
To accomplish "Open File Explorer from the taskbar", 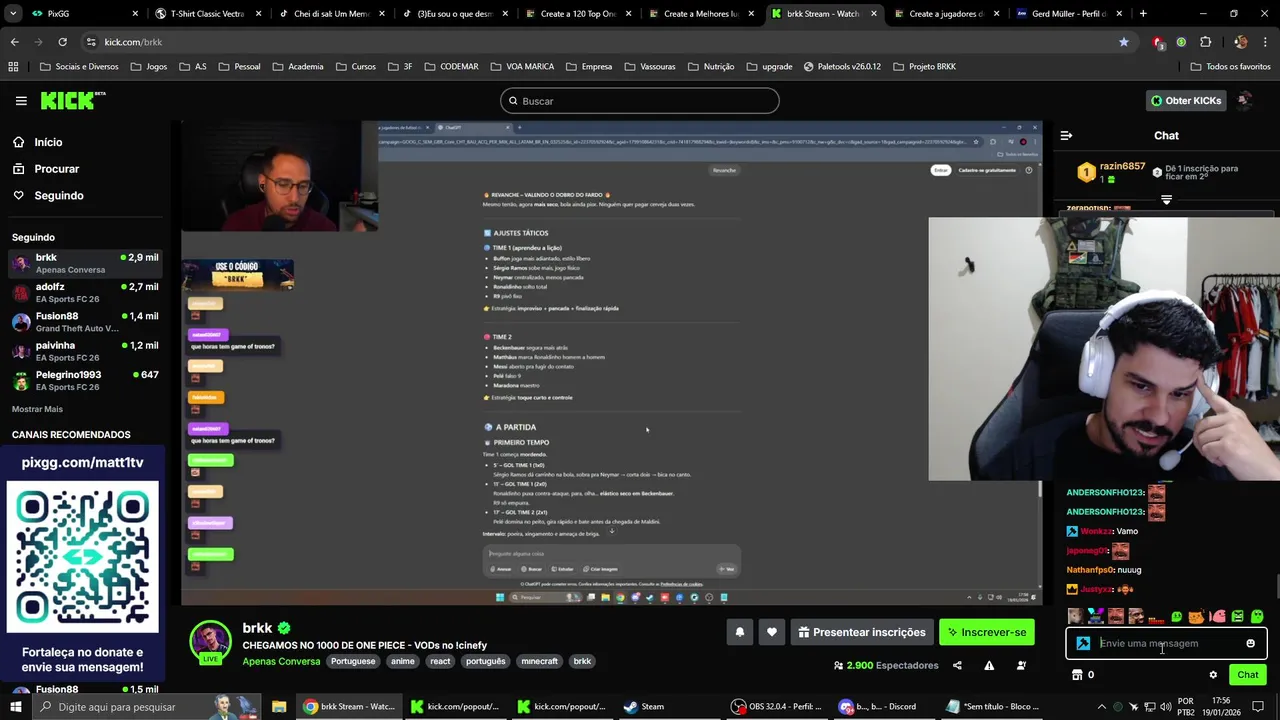I will tap(279, 707).
